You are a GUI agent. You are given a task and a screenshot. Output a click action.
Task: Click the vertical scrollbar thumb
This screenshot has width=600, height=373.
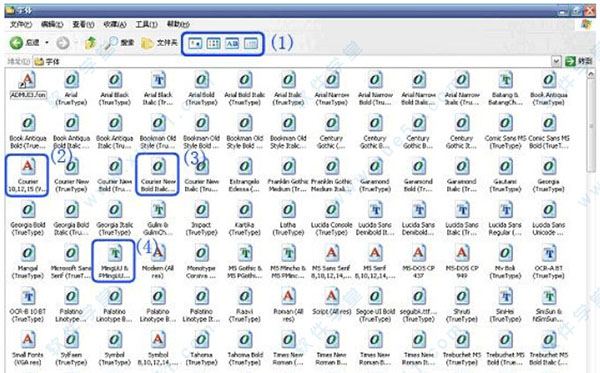pos(591,125)
